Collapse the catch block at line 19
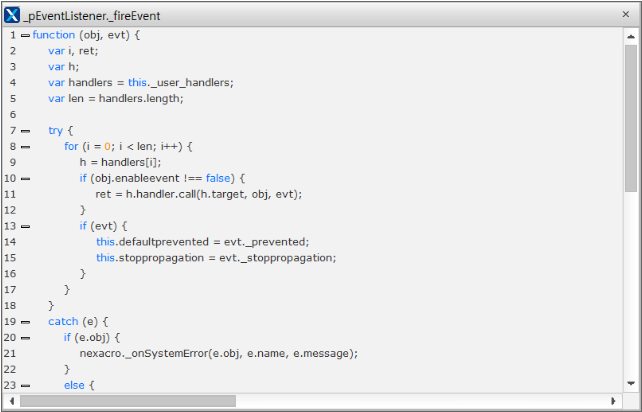This screenshot has height=412, width=642. coord(25,322)
